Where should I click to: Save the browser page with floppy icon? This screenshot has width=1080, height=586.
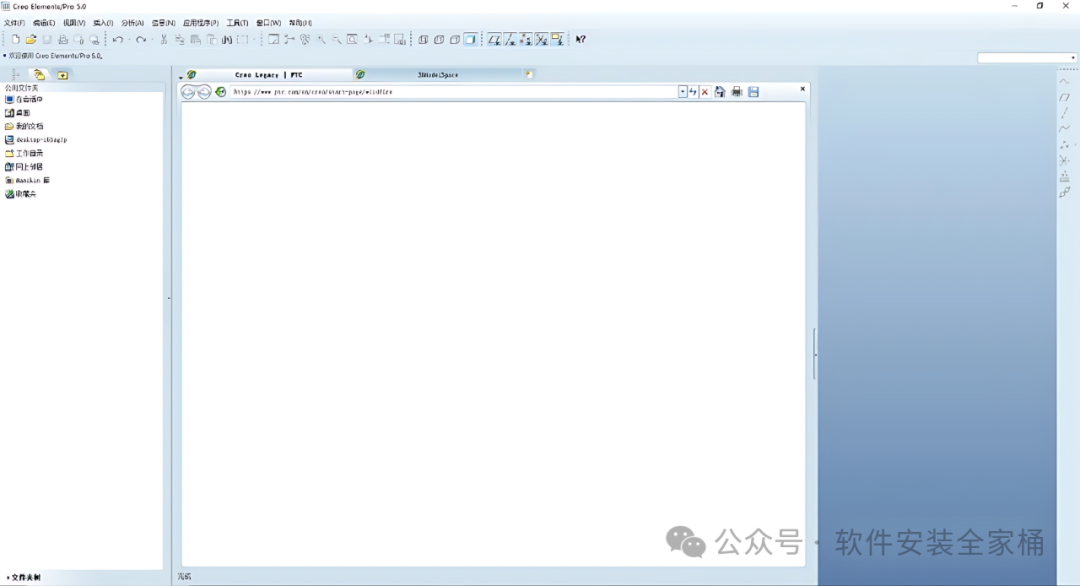click(754, 92)
